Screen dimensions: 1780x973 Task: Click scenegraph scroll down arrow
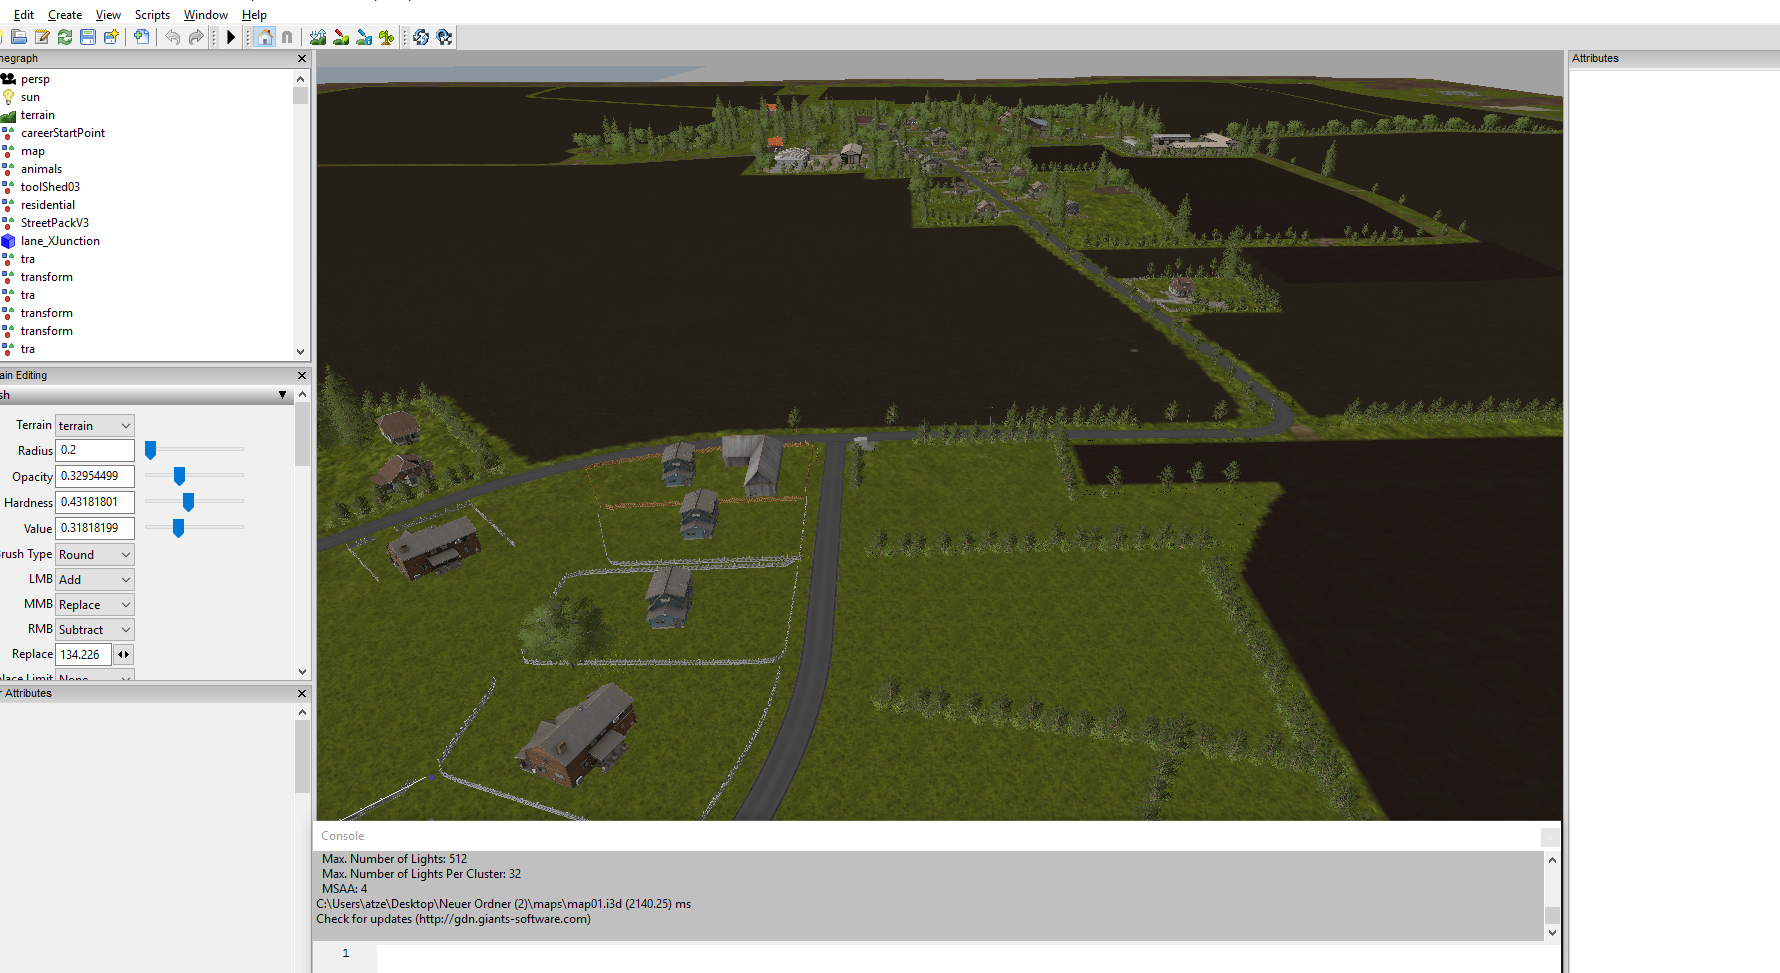pos(300,352)
